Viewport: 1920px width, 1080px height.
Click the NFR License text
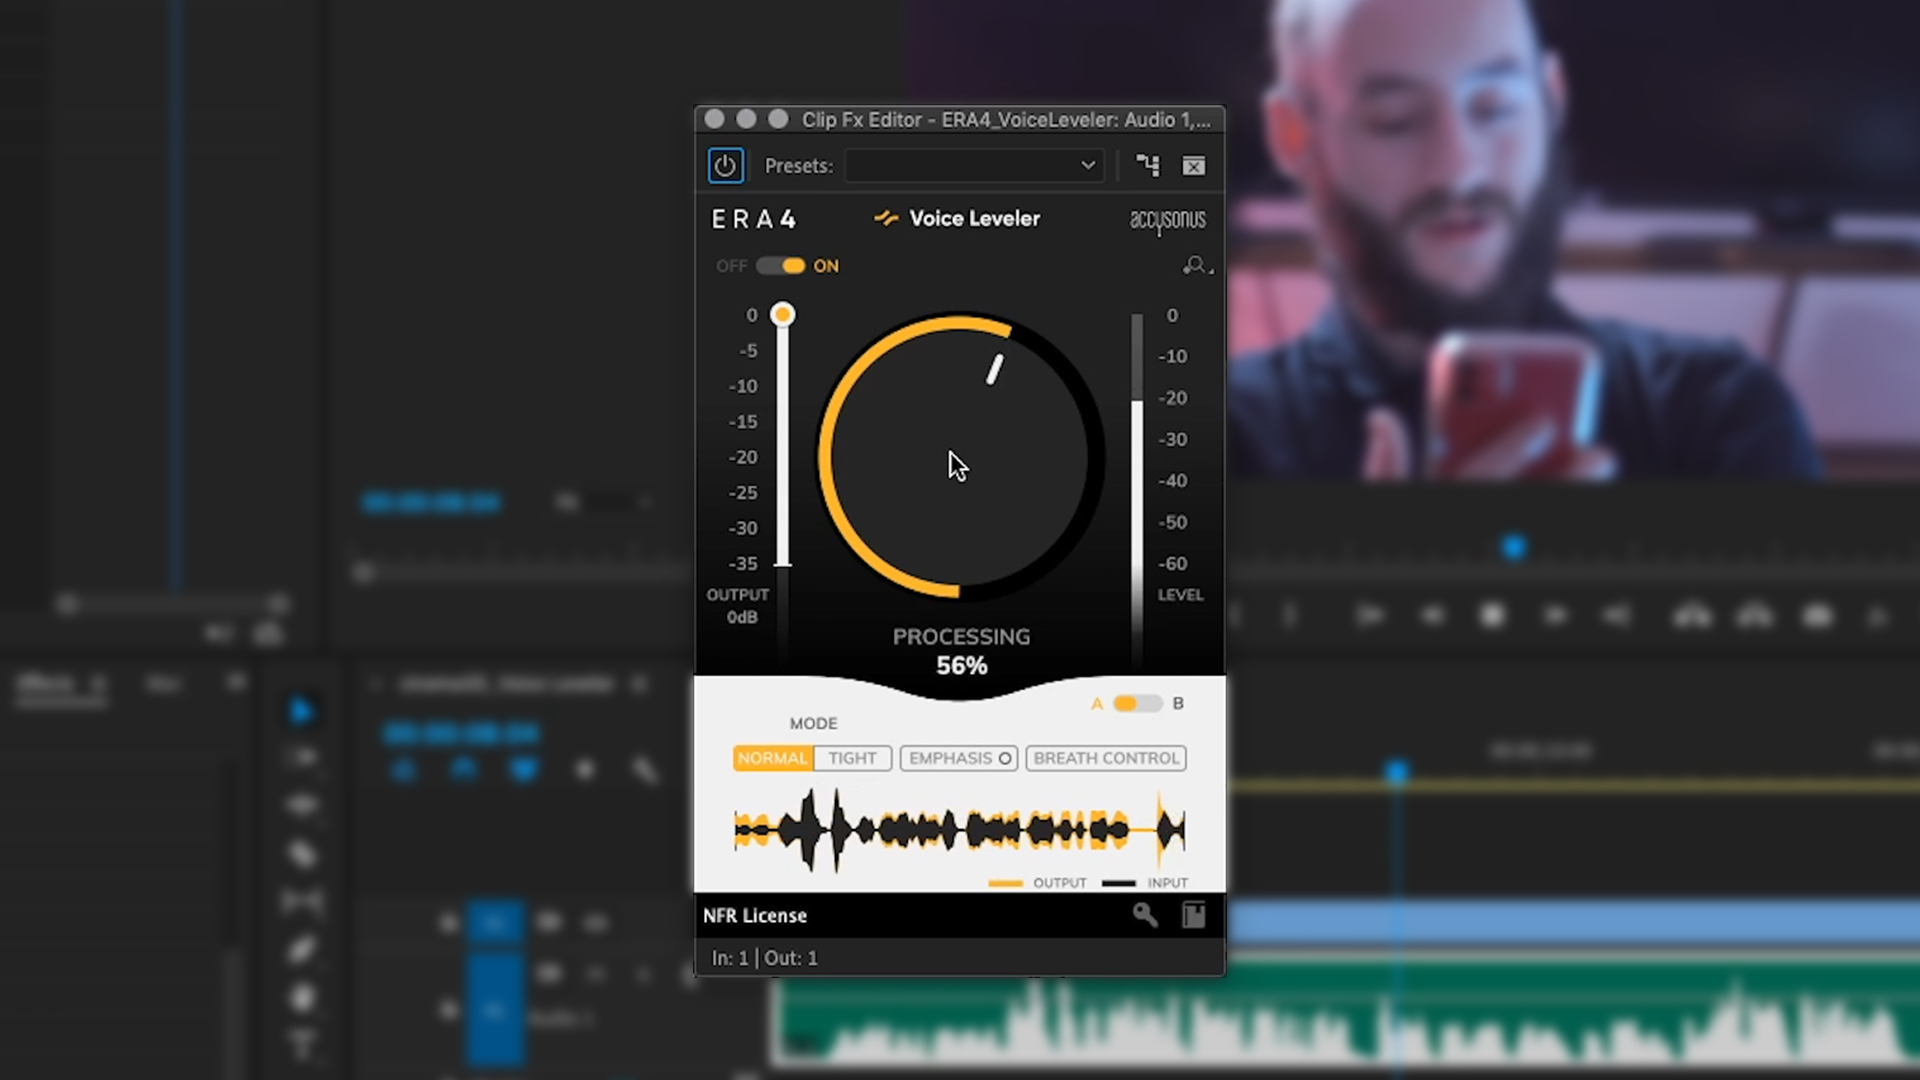pos(755,916)
